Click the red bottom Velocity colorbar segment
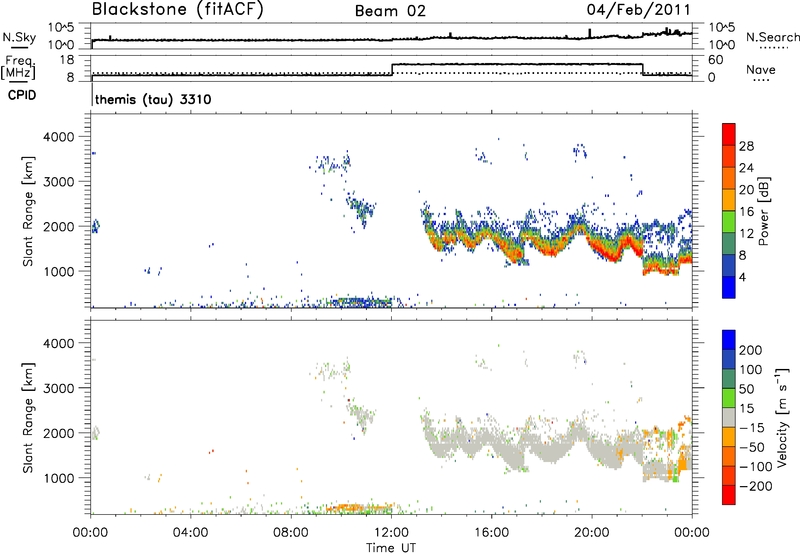The height and width of the screenshot is (554, 800). [729, 495]
